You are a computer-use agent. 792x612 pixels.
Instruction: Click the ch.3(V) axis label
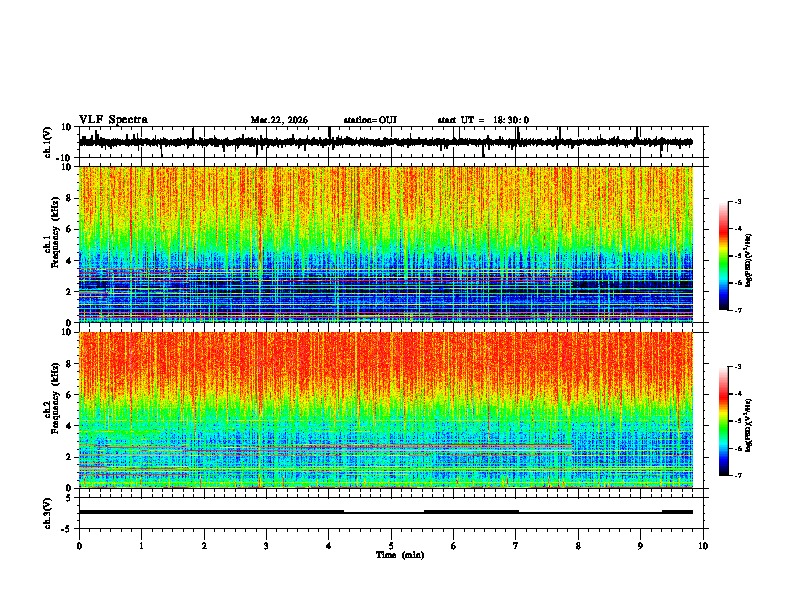tap(48, 513)
